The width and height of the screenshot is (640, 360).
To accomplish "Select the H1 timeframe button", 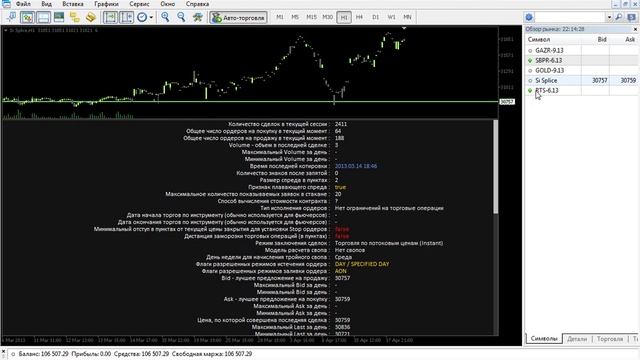I will pyautogui.click(x=344, y=17).
